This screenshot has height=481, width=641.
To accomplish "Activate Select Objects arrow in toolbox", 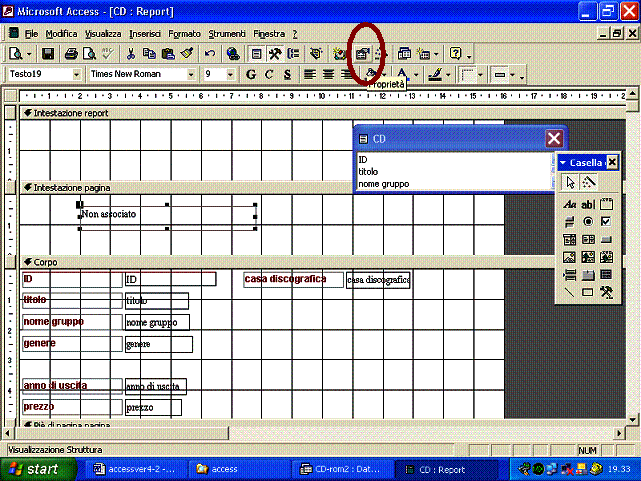I will [570, 182].
